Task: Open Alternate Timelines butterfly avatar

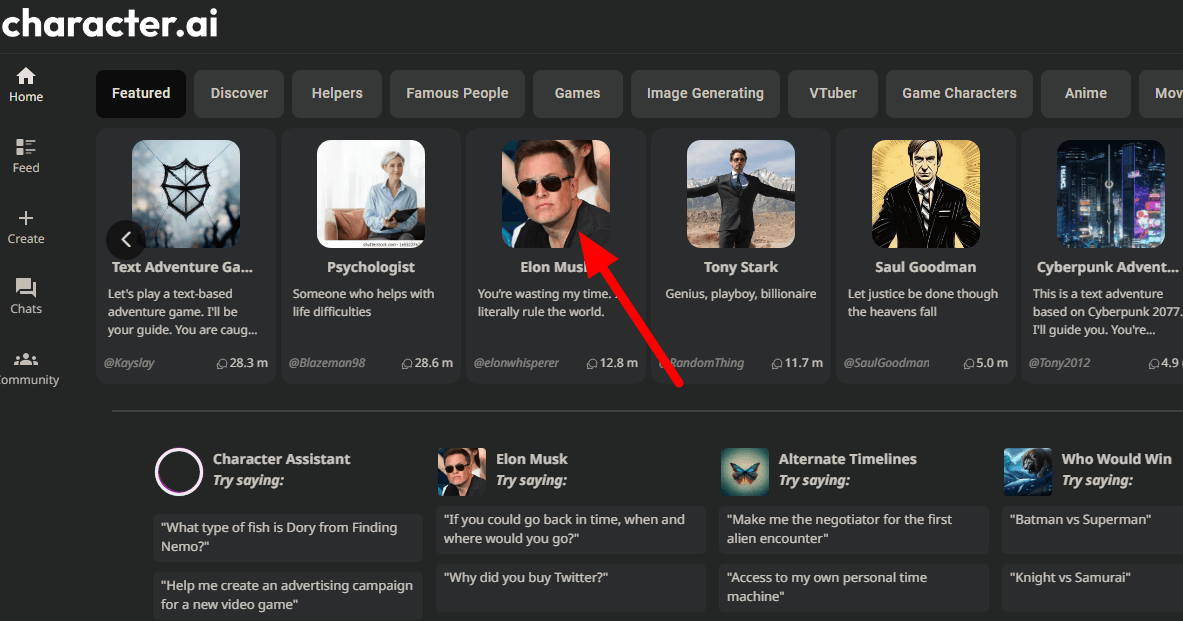Action: [x=745, y=472]
